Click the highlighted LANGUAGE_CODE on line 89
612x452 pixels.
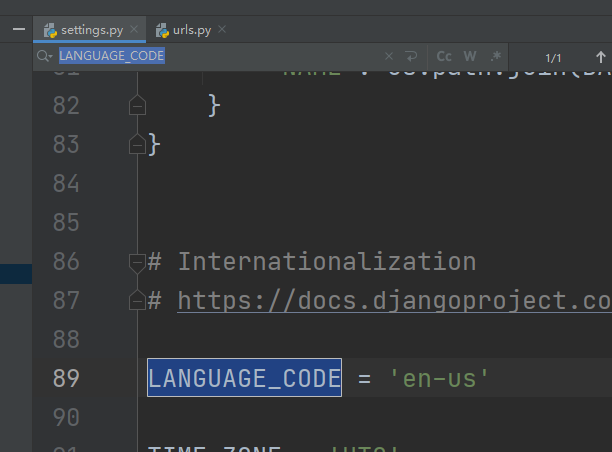pos(244,377)
